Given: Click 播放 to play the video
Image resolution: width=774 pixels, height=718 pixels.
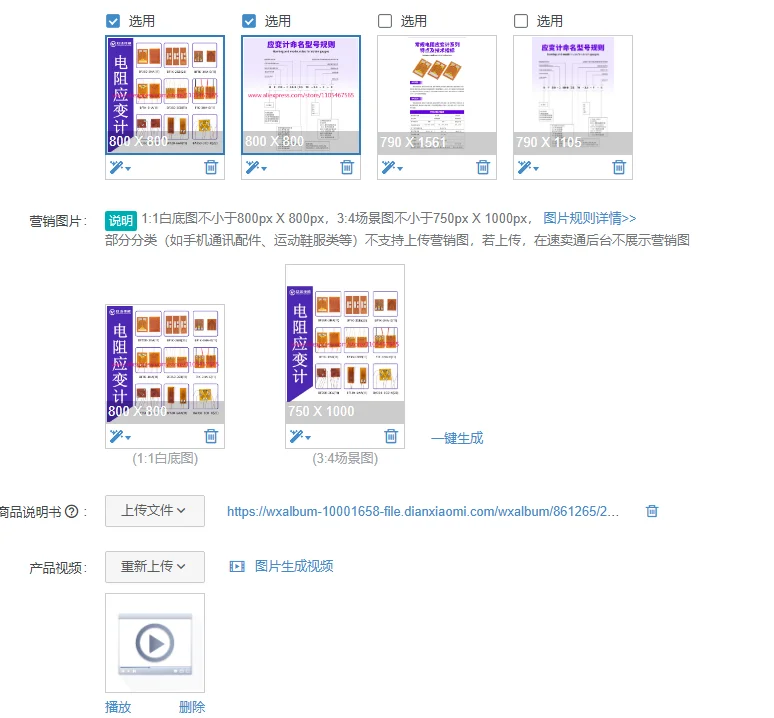Looking at the screenshot, I should tap(118, 707).
